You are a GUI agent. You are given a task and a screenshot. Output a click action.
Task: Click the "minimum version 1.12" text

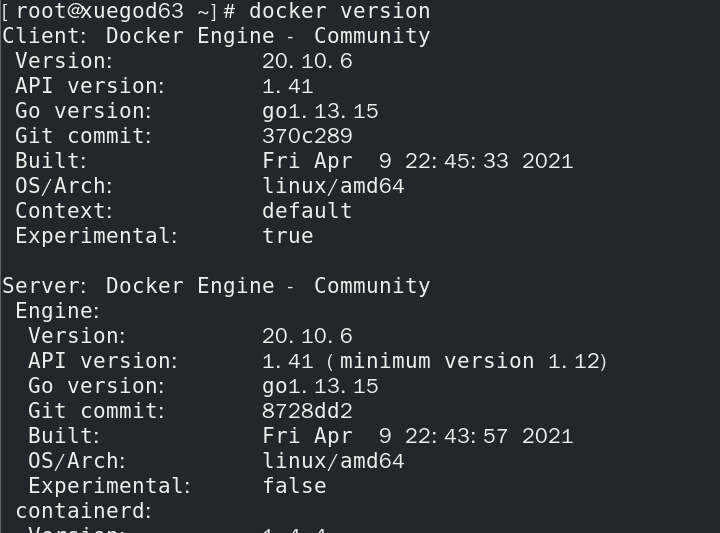pos(473,361)
